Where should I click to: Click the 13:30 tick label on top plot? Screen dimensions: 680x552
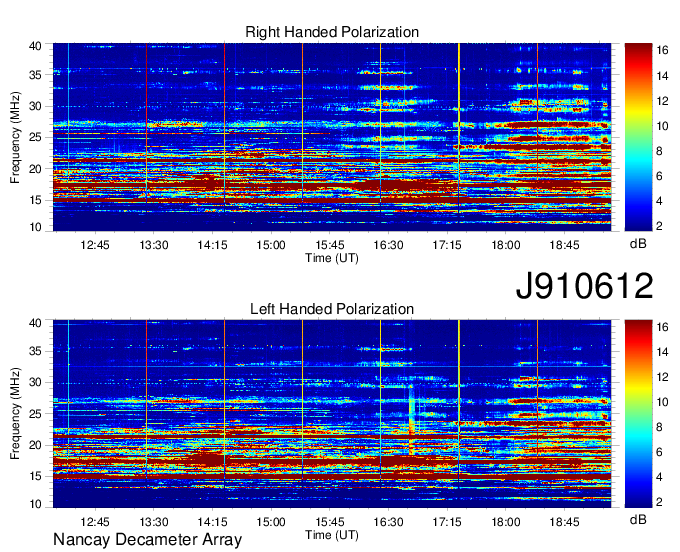click(x=154, y=245)
